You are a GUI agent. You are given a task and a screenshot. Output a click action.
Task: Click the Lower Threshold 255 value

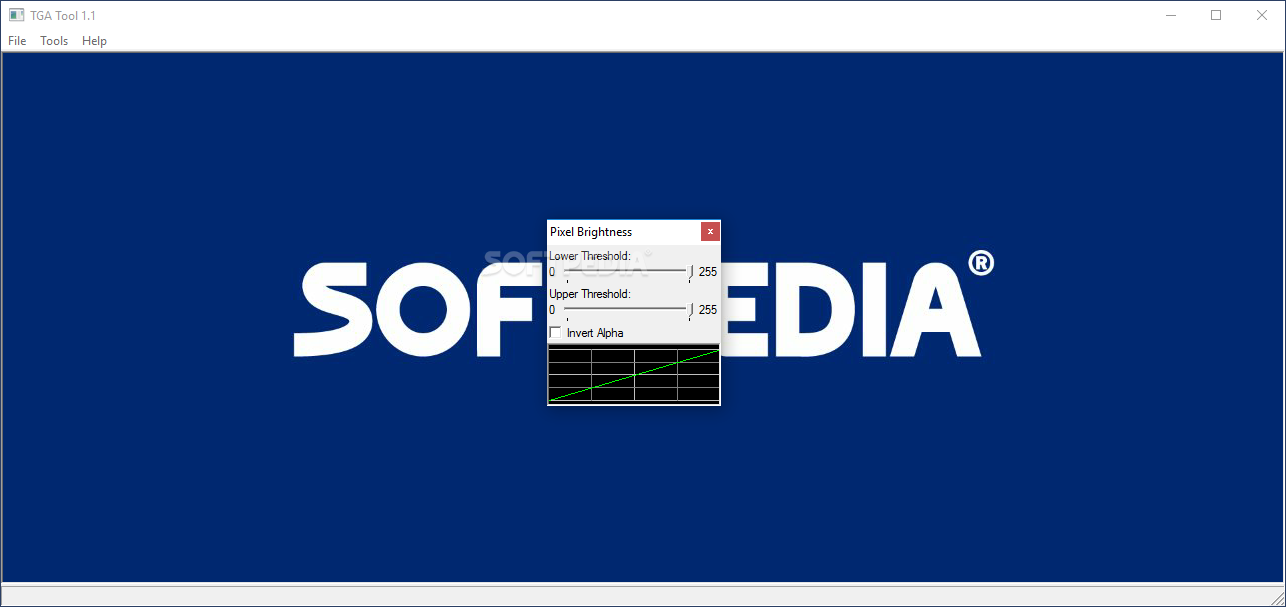[x=708, y=272]
